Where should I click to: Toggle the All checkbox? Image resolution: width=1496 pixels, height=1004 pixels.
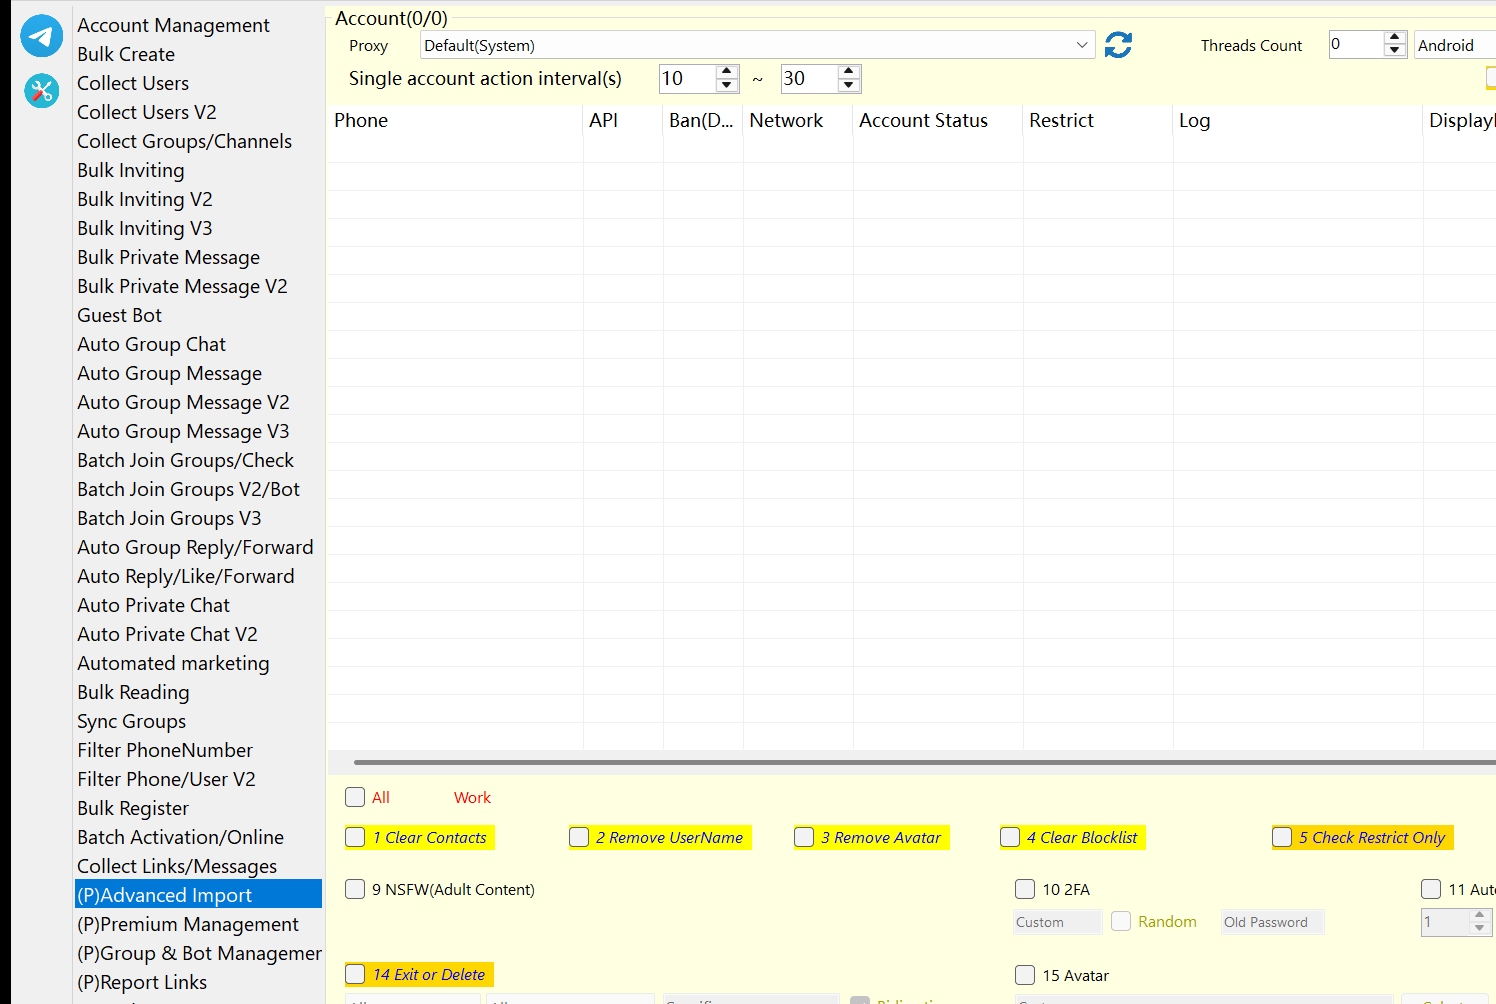(x=355, y=797)
